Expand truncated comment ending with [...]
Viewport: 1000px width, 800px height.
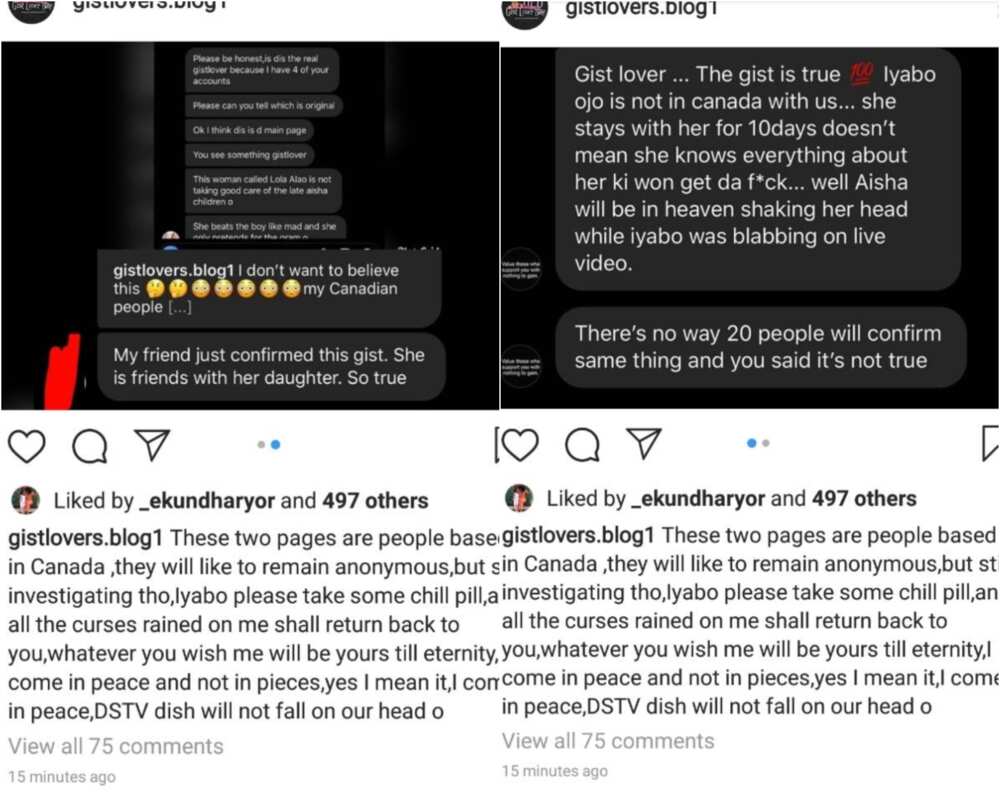point(180,307)
